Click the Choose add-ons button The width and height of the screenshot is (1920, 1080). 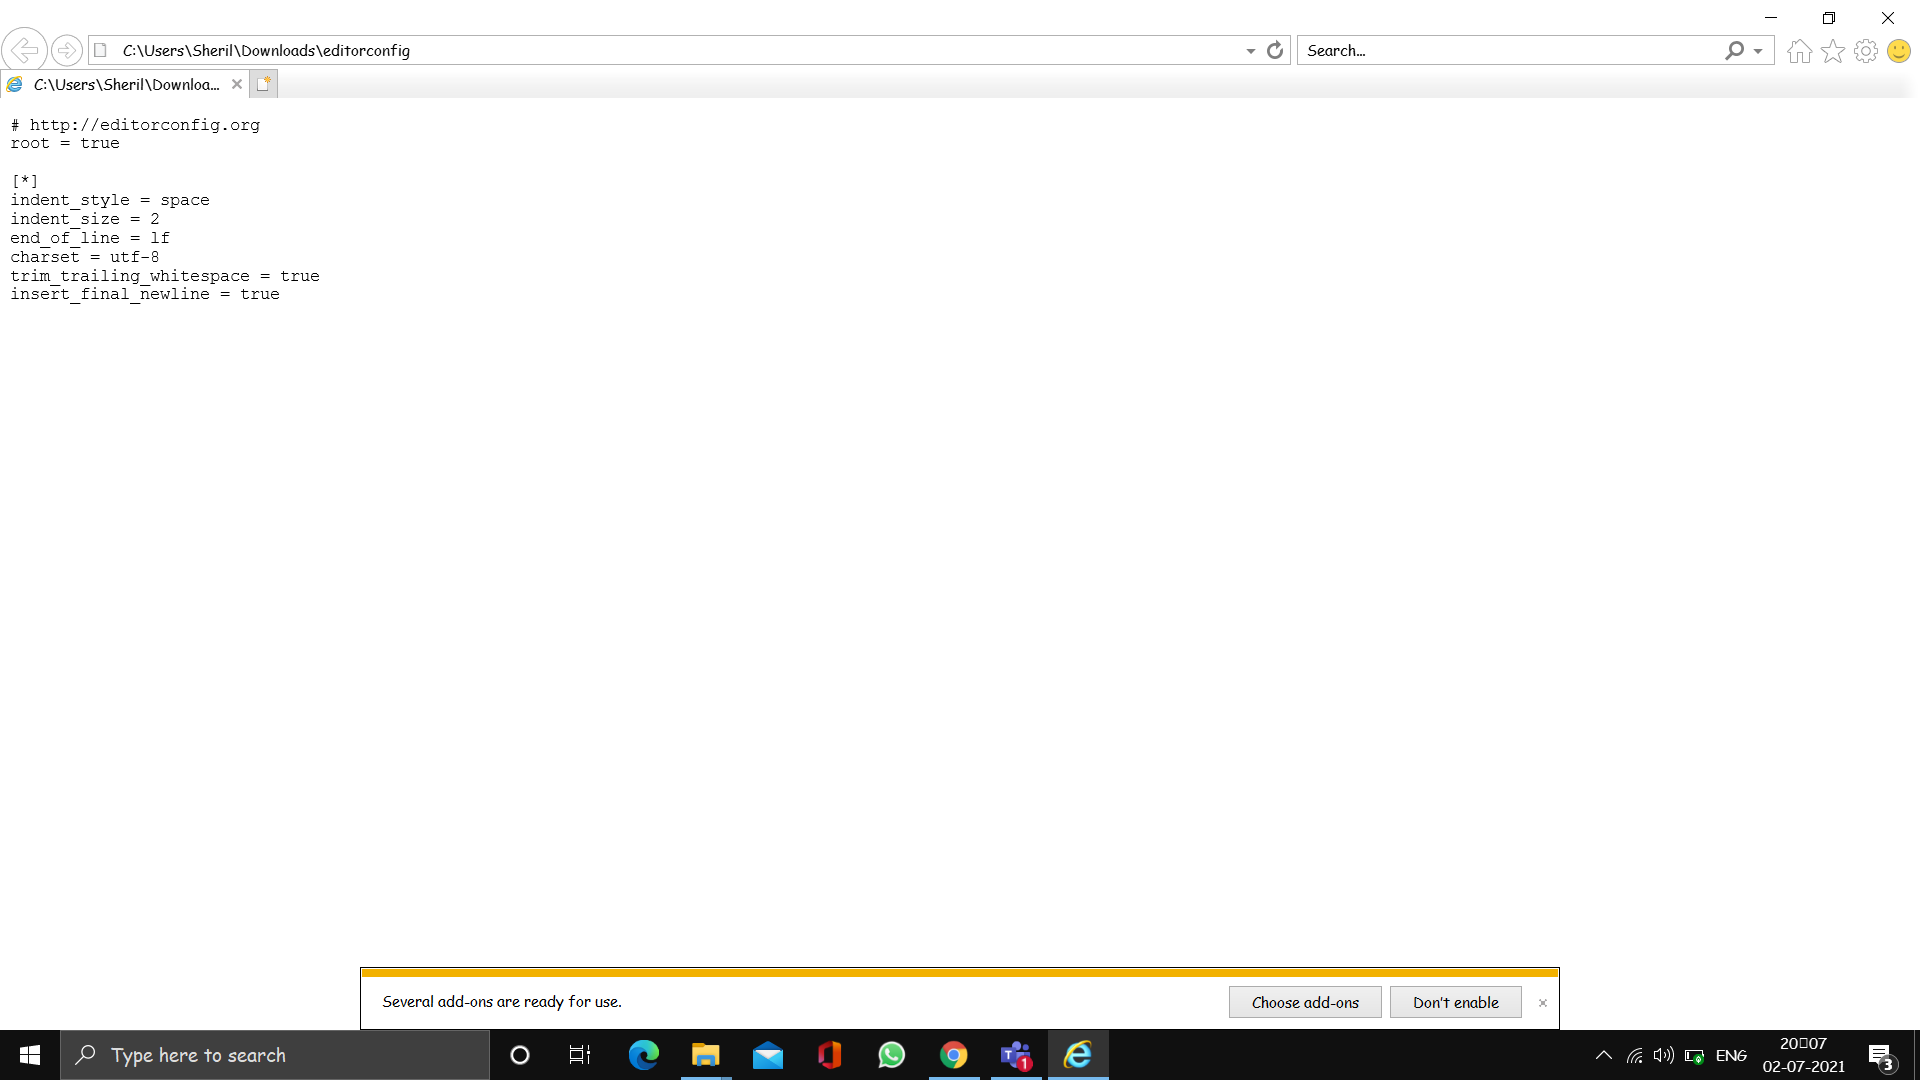coord(1304,1002)
